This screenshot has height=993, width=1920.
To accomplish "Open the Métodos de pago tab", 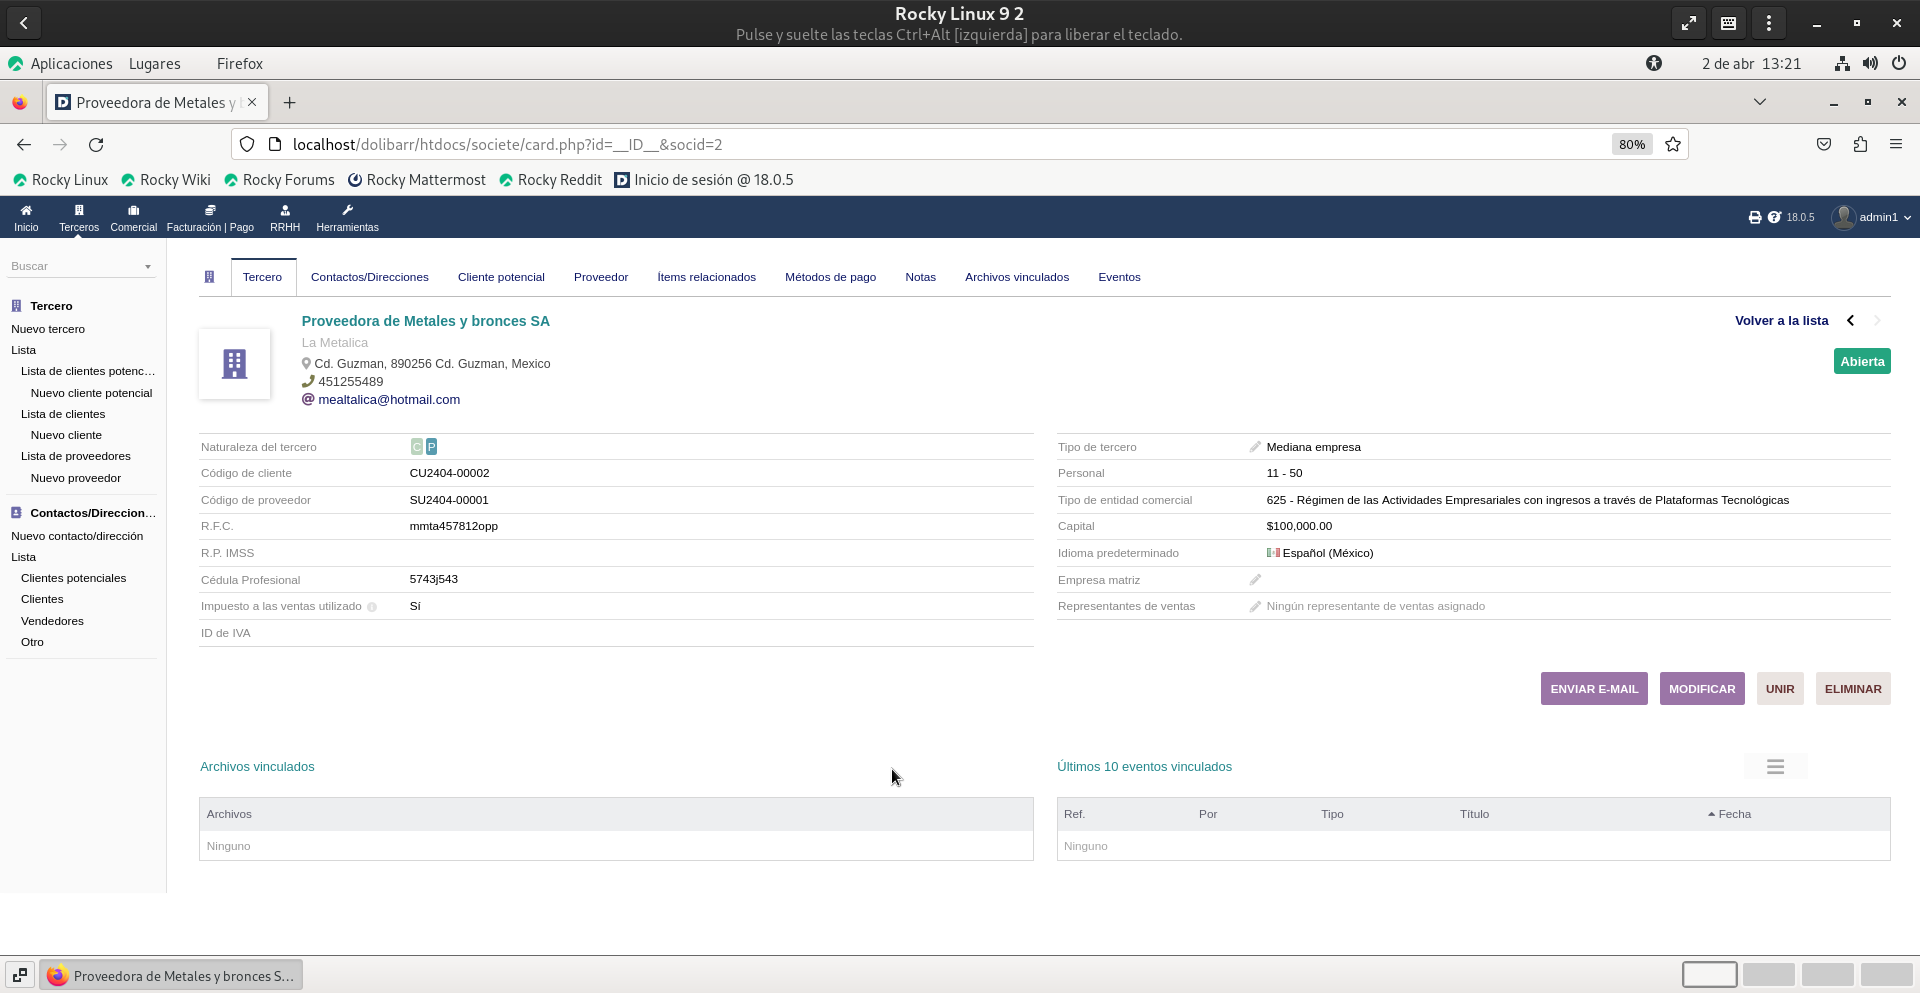I will point(830,277).
